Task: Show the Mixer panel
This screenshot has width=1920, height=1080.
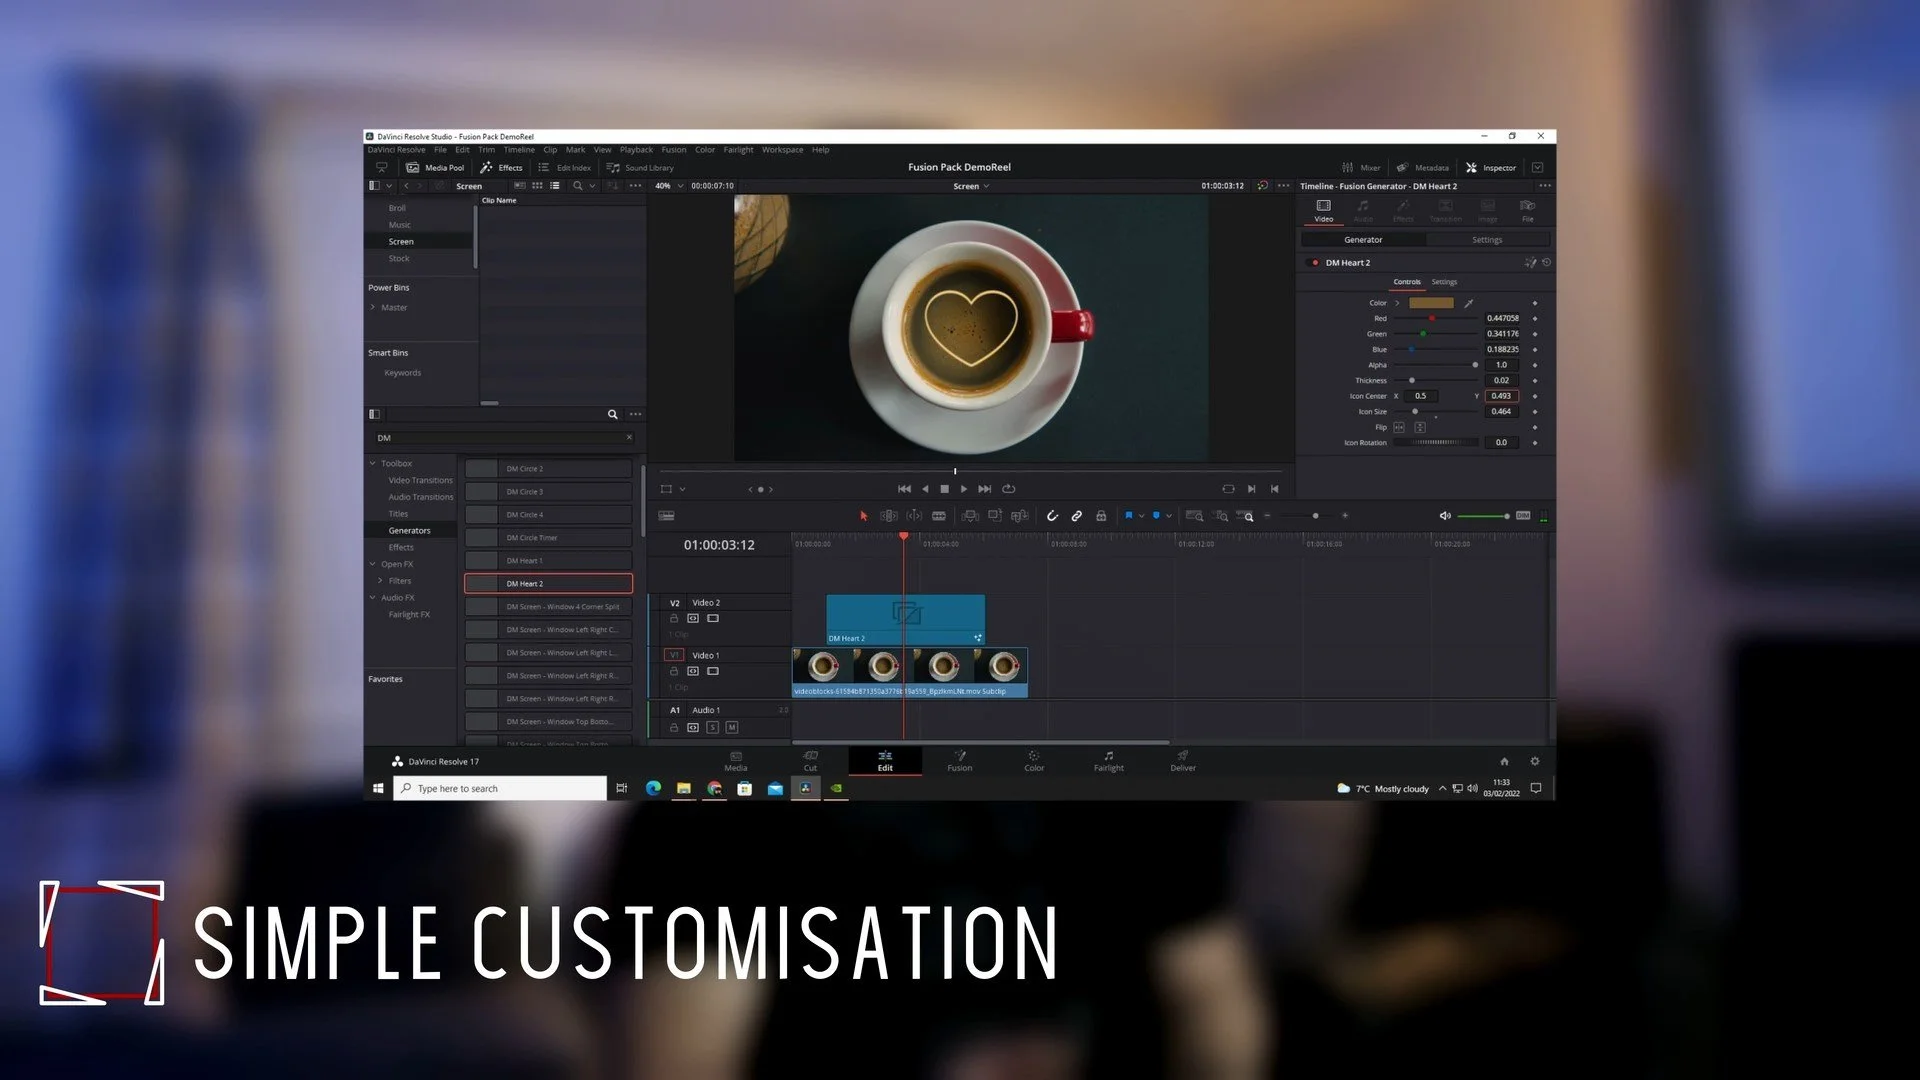Action: coord(1361,168)
